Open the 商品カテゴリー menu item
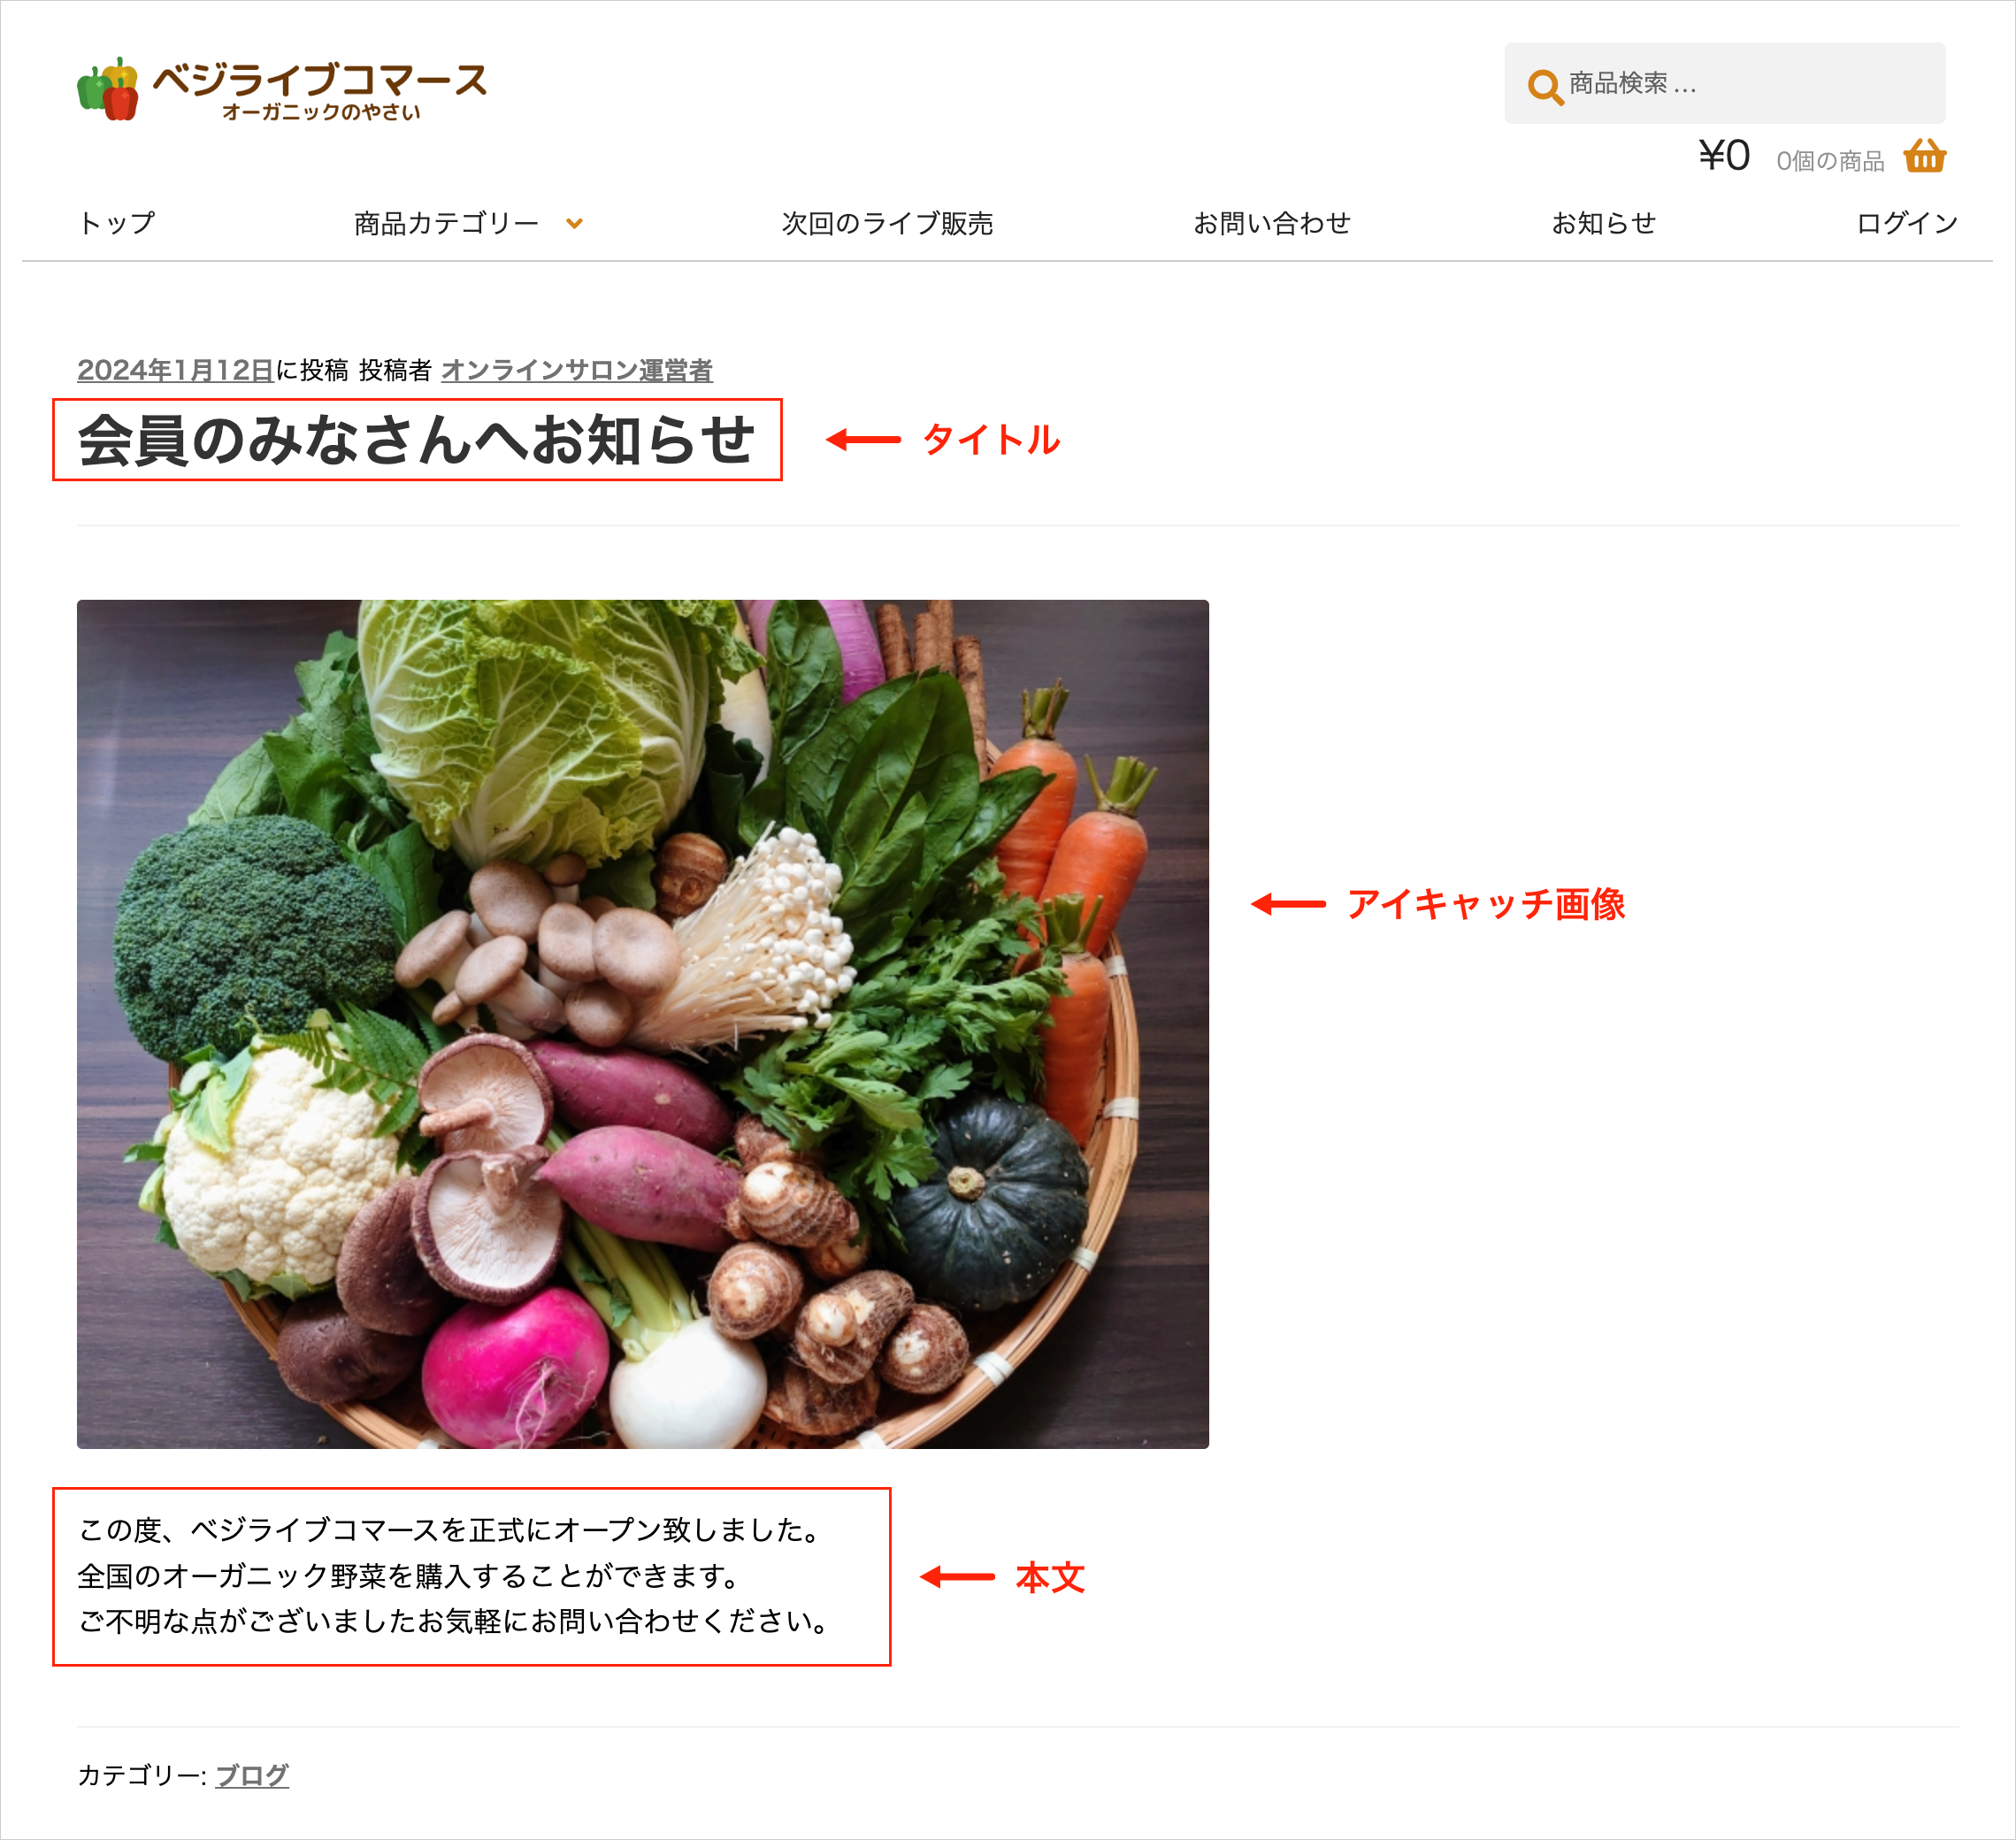Image resolution: width=2016 pixels, height=1840 pixels. click(x=446, y=223)
